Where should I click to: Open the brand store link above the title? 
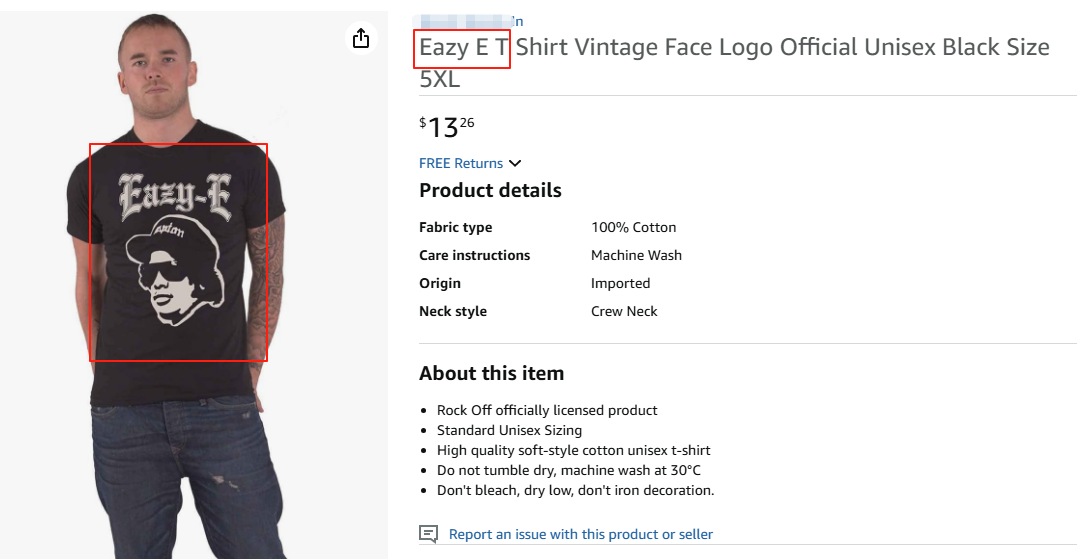(470, 21)
